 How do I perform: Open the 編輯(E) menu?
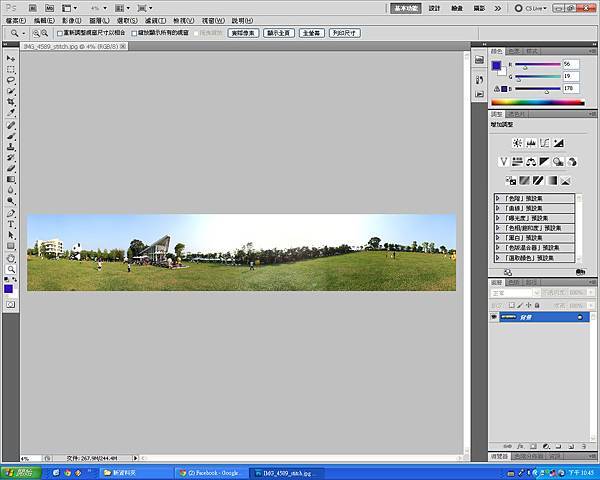[44, 21]
